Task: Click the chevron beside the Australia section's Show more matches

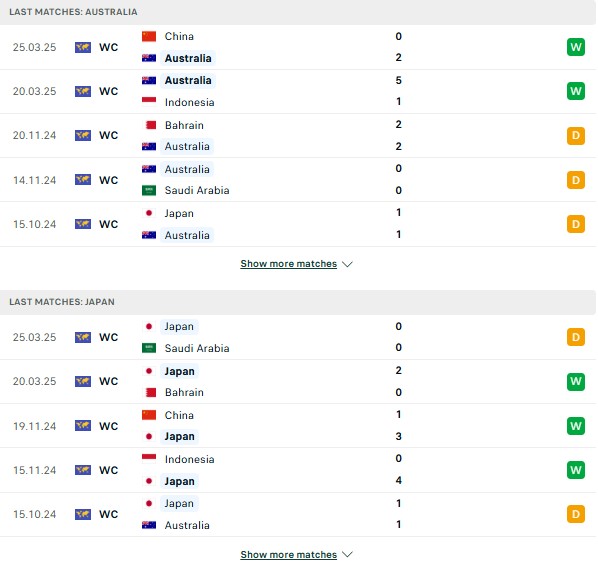Action: (x=347, y=264)
